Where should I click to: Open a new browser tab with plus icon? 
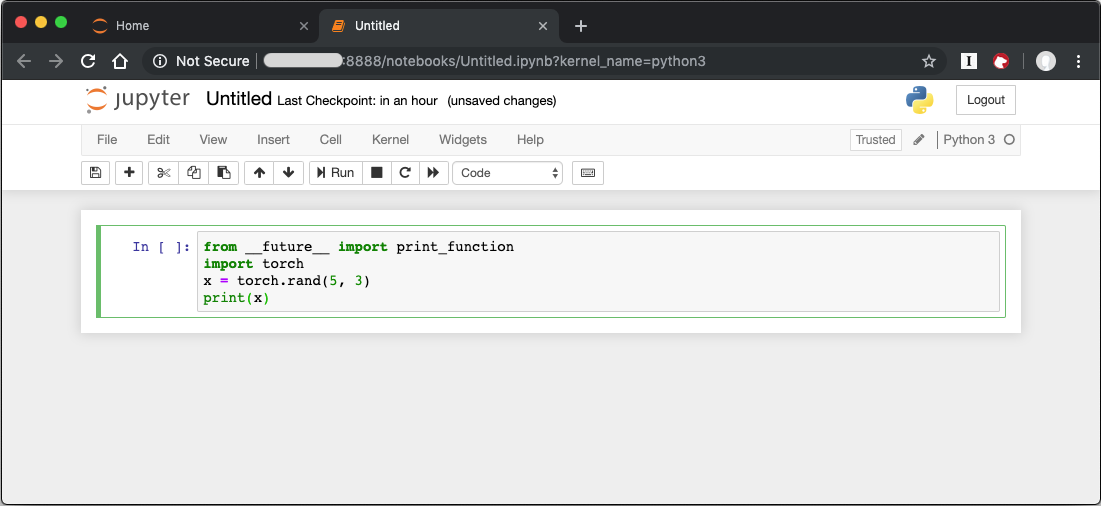click(x=581, y=26)
